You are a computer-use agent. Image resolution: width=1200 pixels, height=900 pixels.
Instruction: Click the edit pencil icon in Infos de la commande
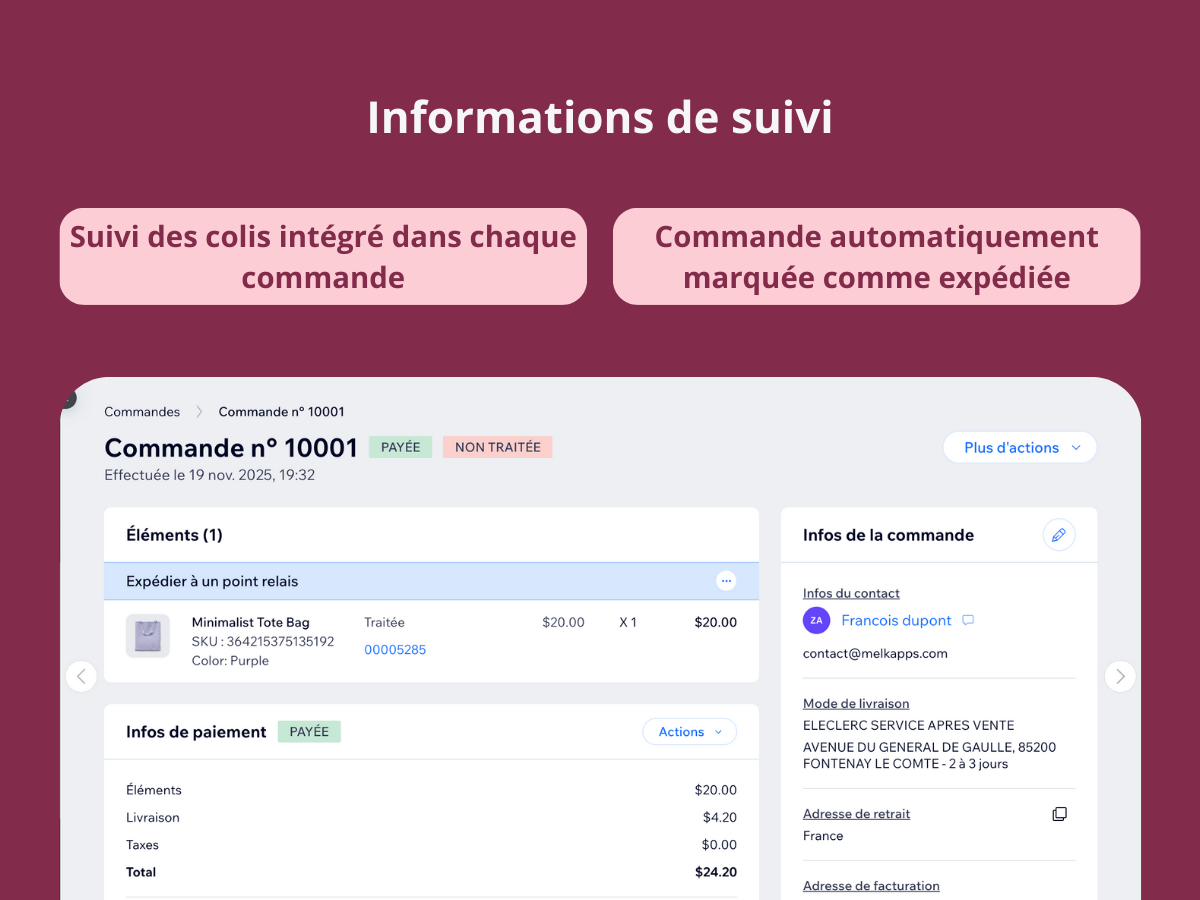[1059, 535]
